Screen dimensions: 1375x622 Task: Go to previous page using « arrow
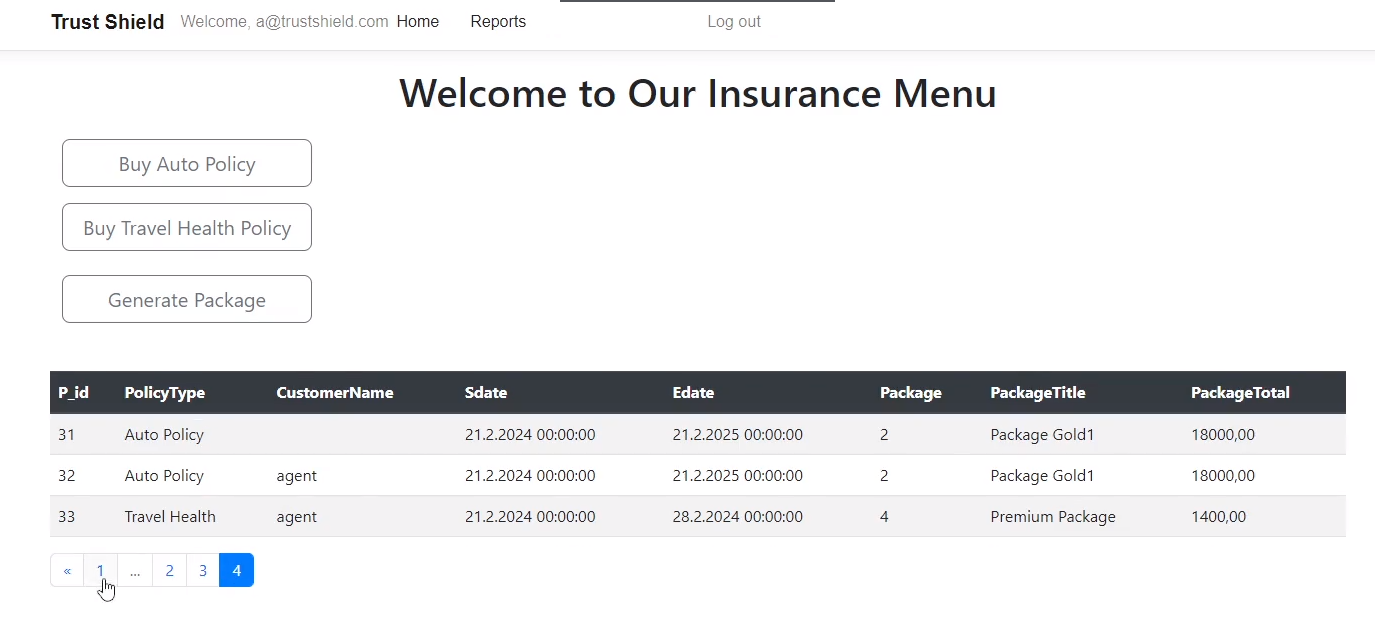(x=67, y=570)
